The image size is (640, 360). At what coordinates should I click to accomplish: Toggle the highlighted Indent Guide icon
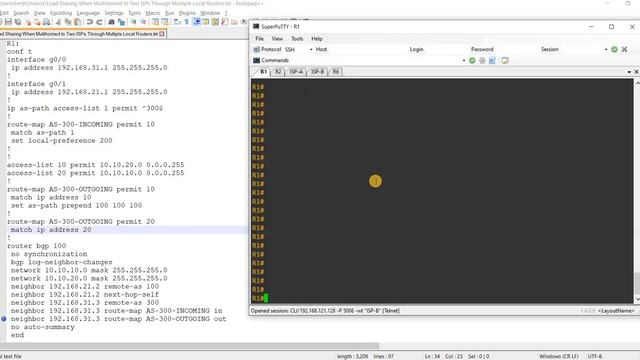coord(196,22)
